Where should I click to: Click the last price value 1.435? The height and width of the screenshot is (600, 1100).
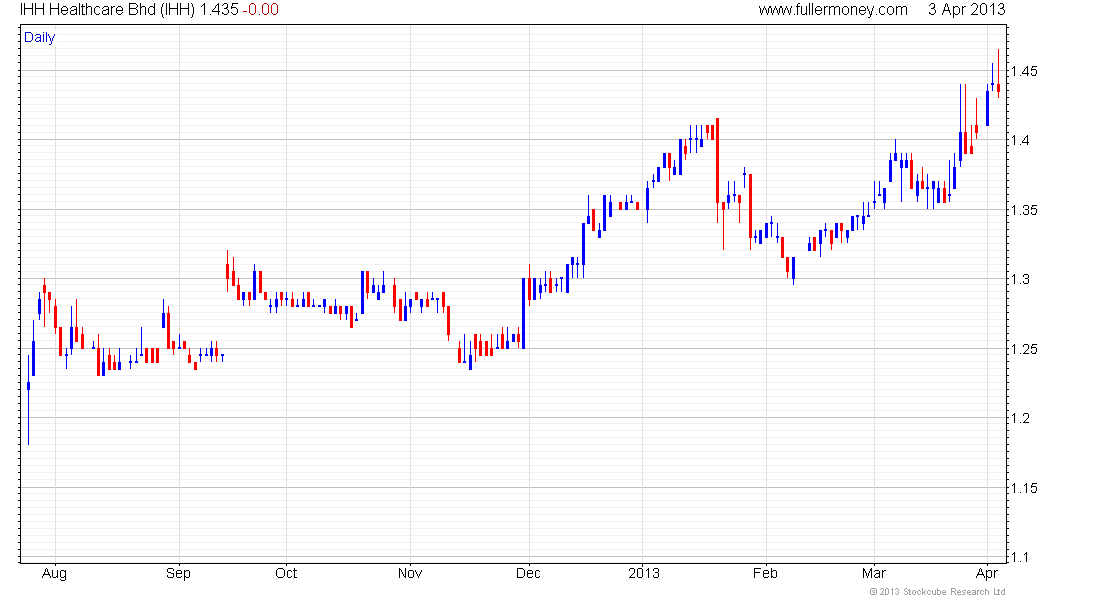pyautogui.click(x=220, y=10)
